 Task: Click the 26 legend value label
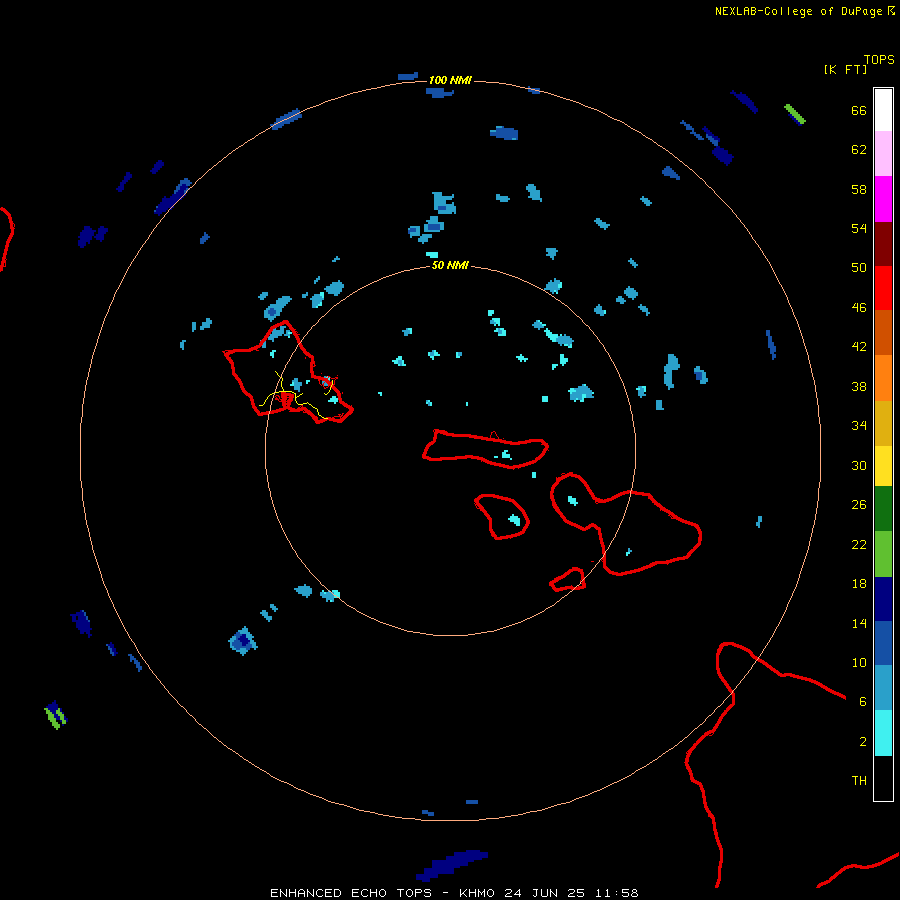(x=859, y=505)
